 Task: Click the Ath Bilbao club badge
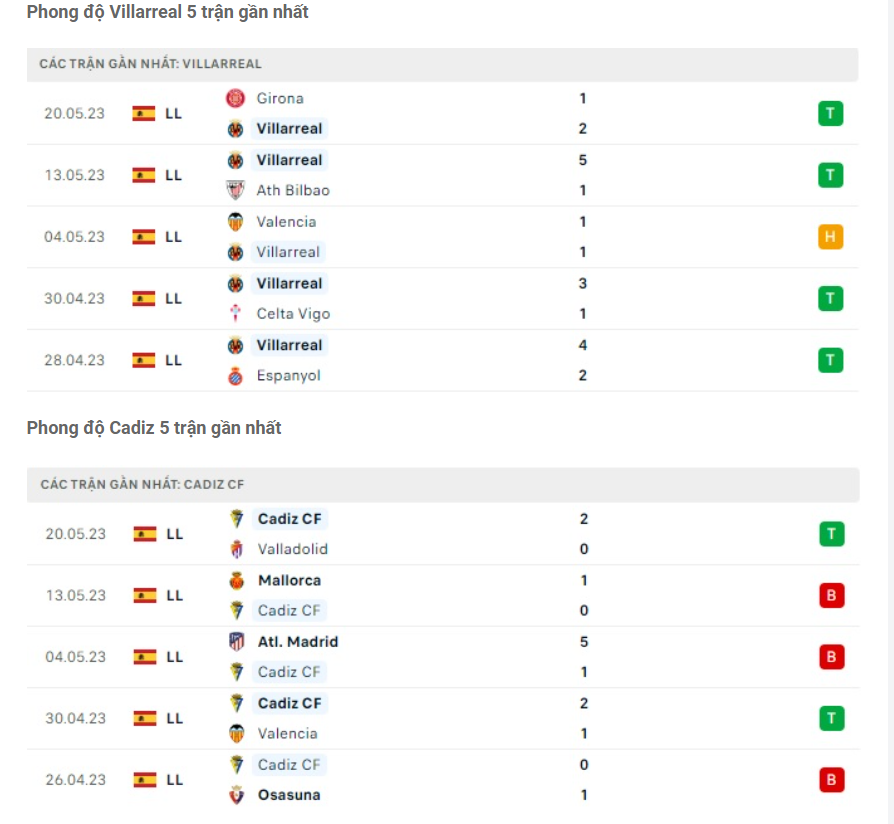236,190
